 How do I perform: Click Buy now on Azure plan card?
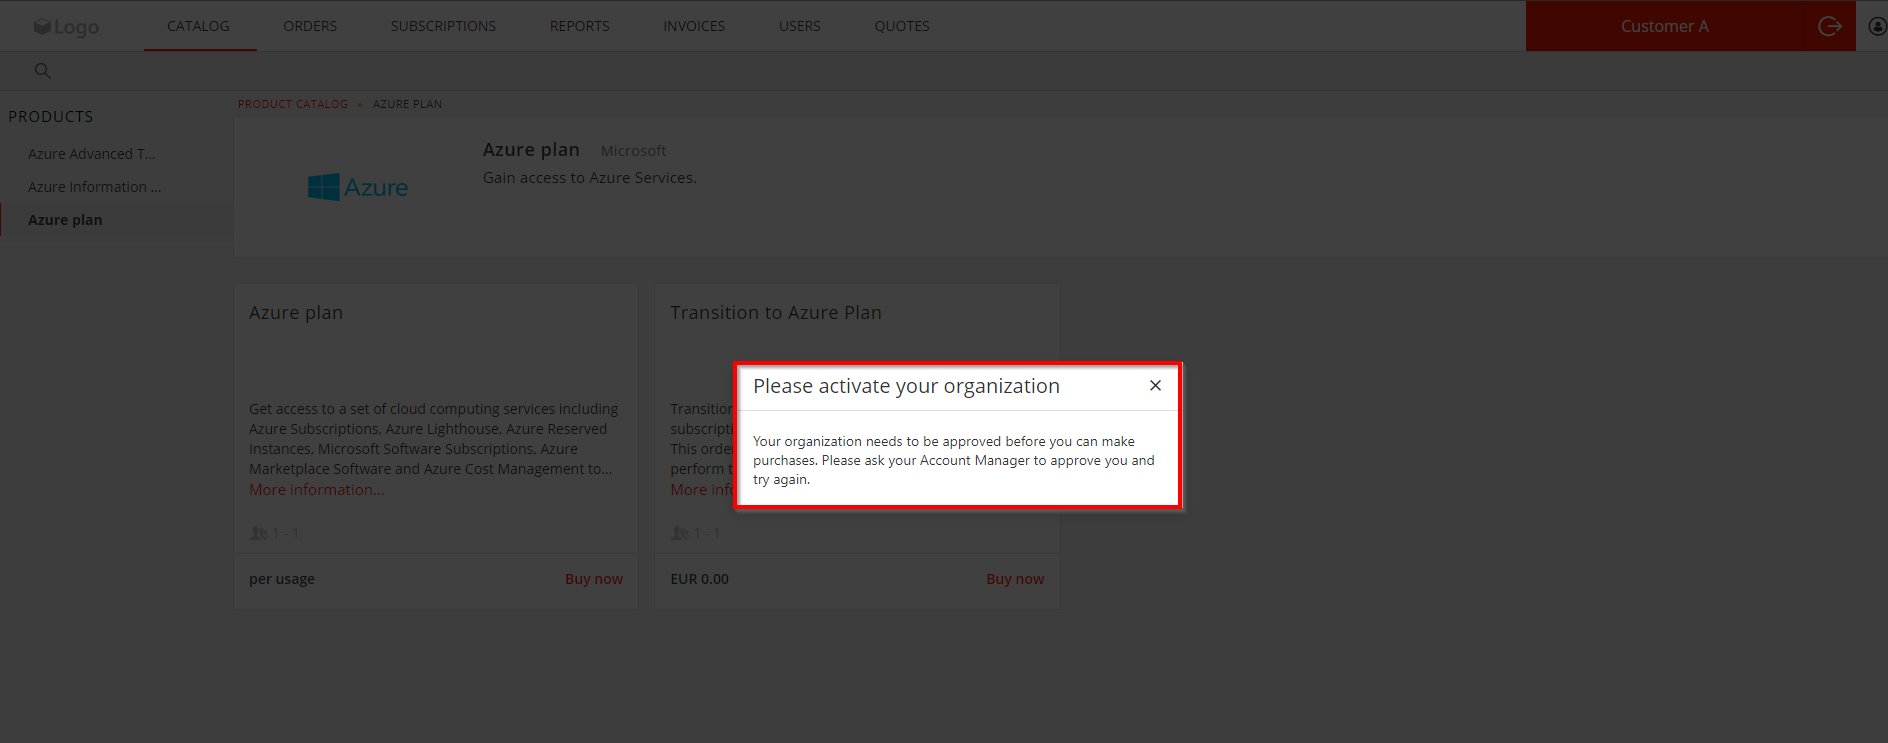click(594, 579)
